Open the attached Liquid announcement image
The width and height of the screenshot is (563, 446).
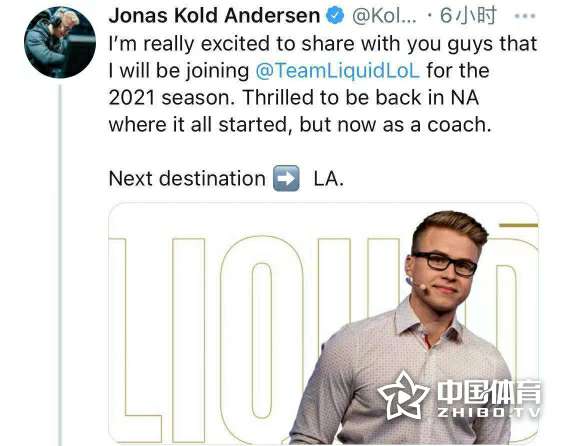click(323, 323)
